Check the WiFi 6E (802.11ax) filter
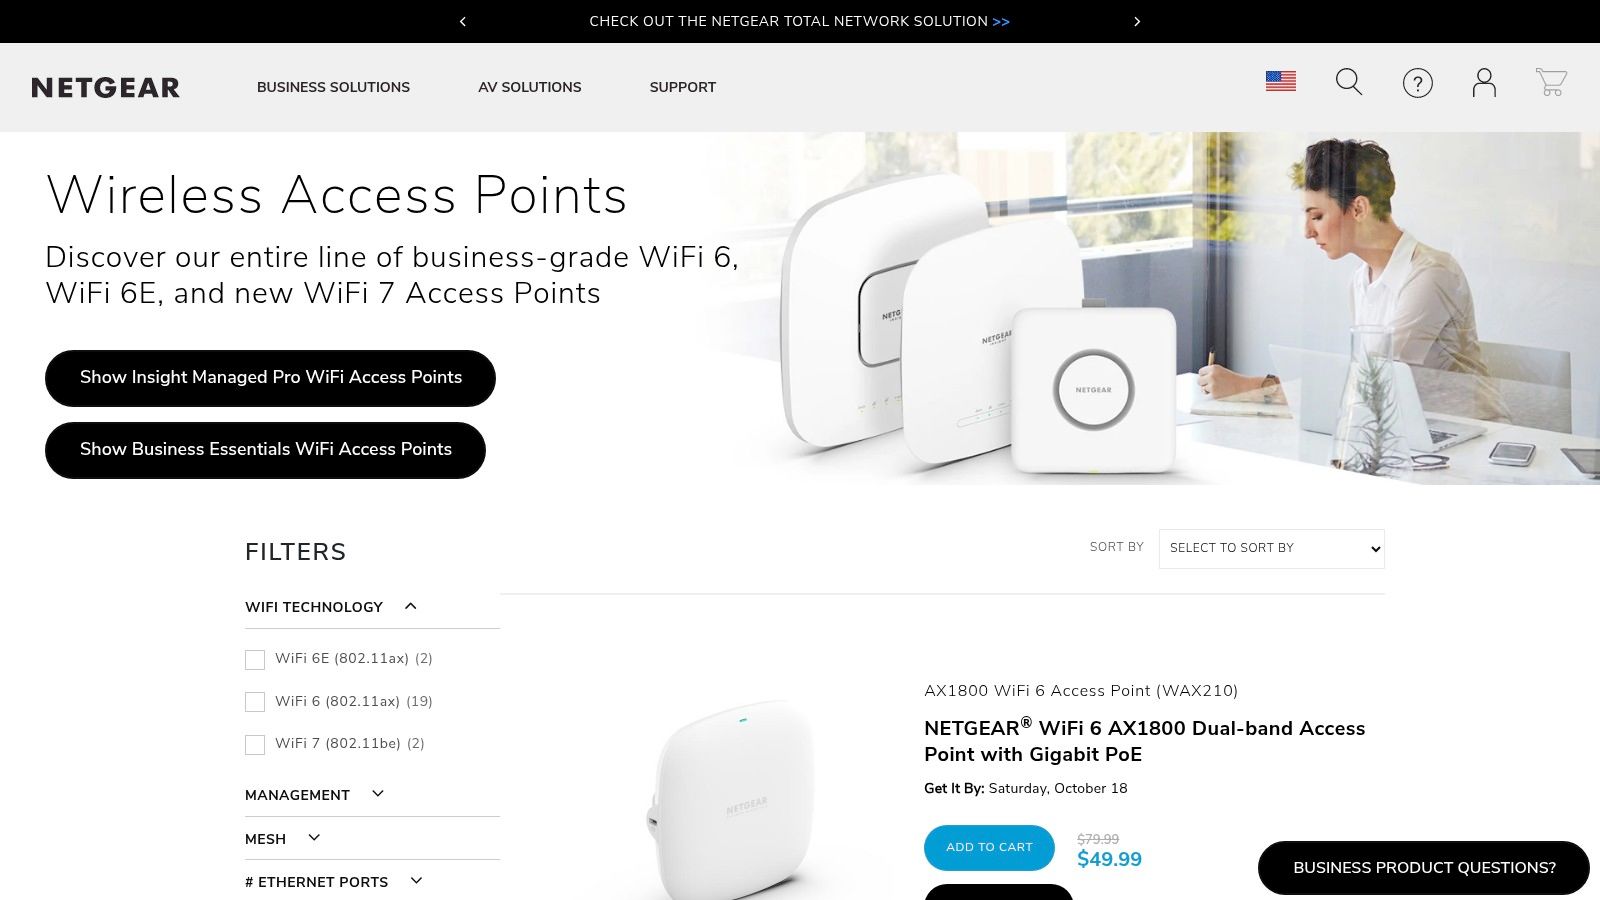Image resolution: width=1600 pixels, height=900 pixels. [x=255, y=660]
